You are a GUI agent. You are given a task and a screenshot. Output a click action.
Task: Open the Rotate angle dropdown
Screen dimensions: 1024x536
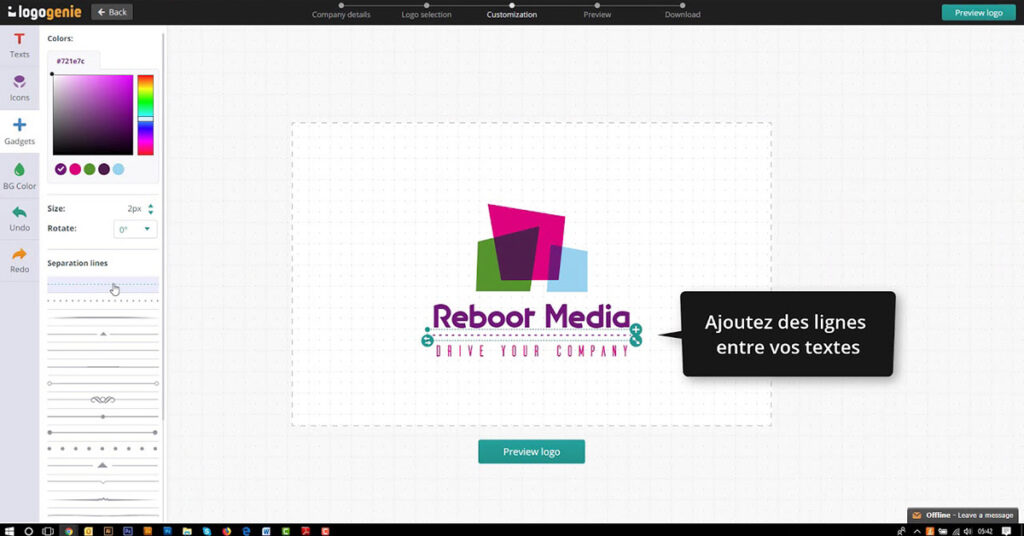[x=135, y=229]
